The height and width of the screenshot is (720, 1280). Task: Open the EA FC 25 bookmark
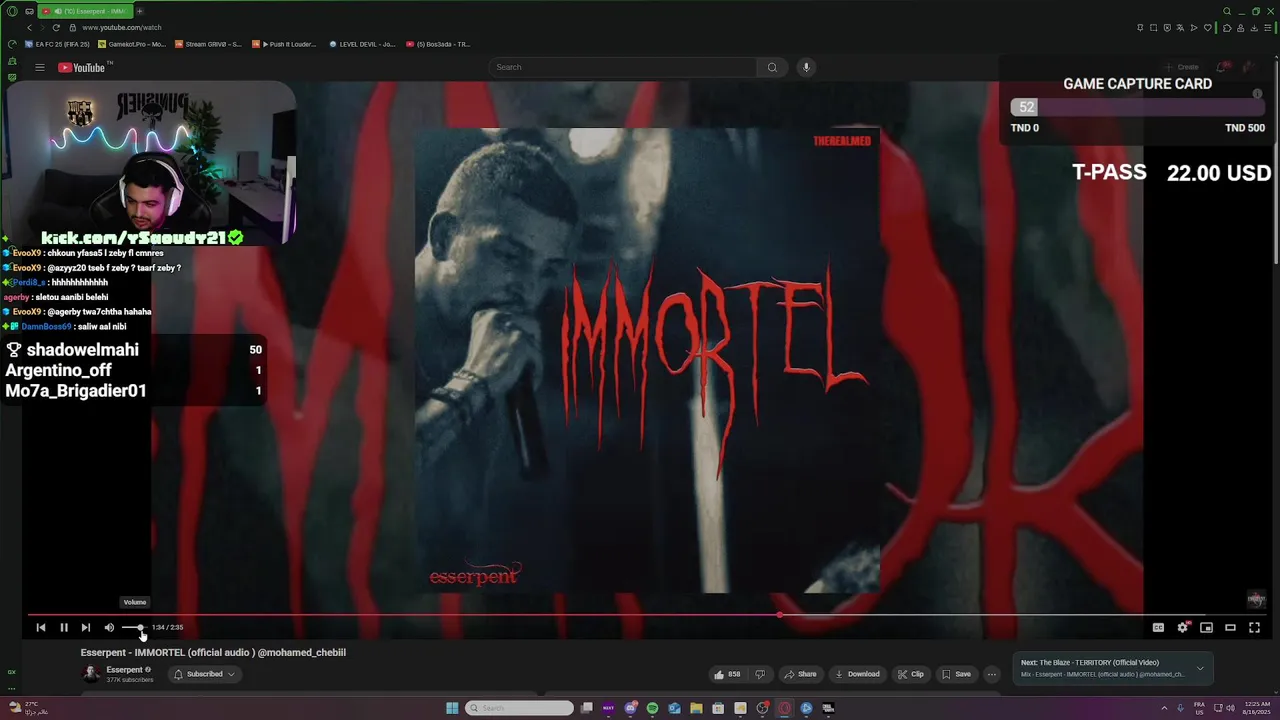[x=58, y=44]
